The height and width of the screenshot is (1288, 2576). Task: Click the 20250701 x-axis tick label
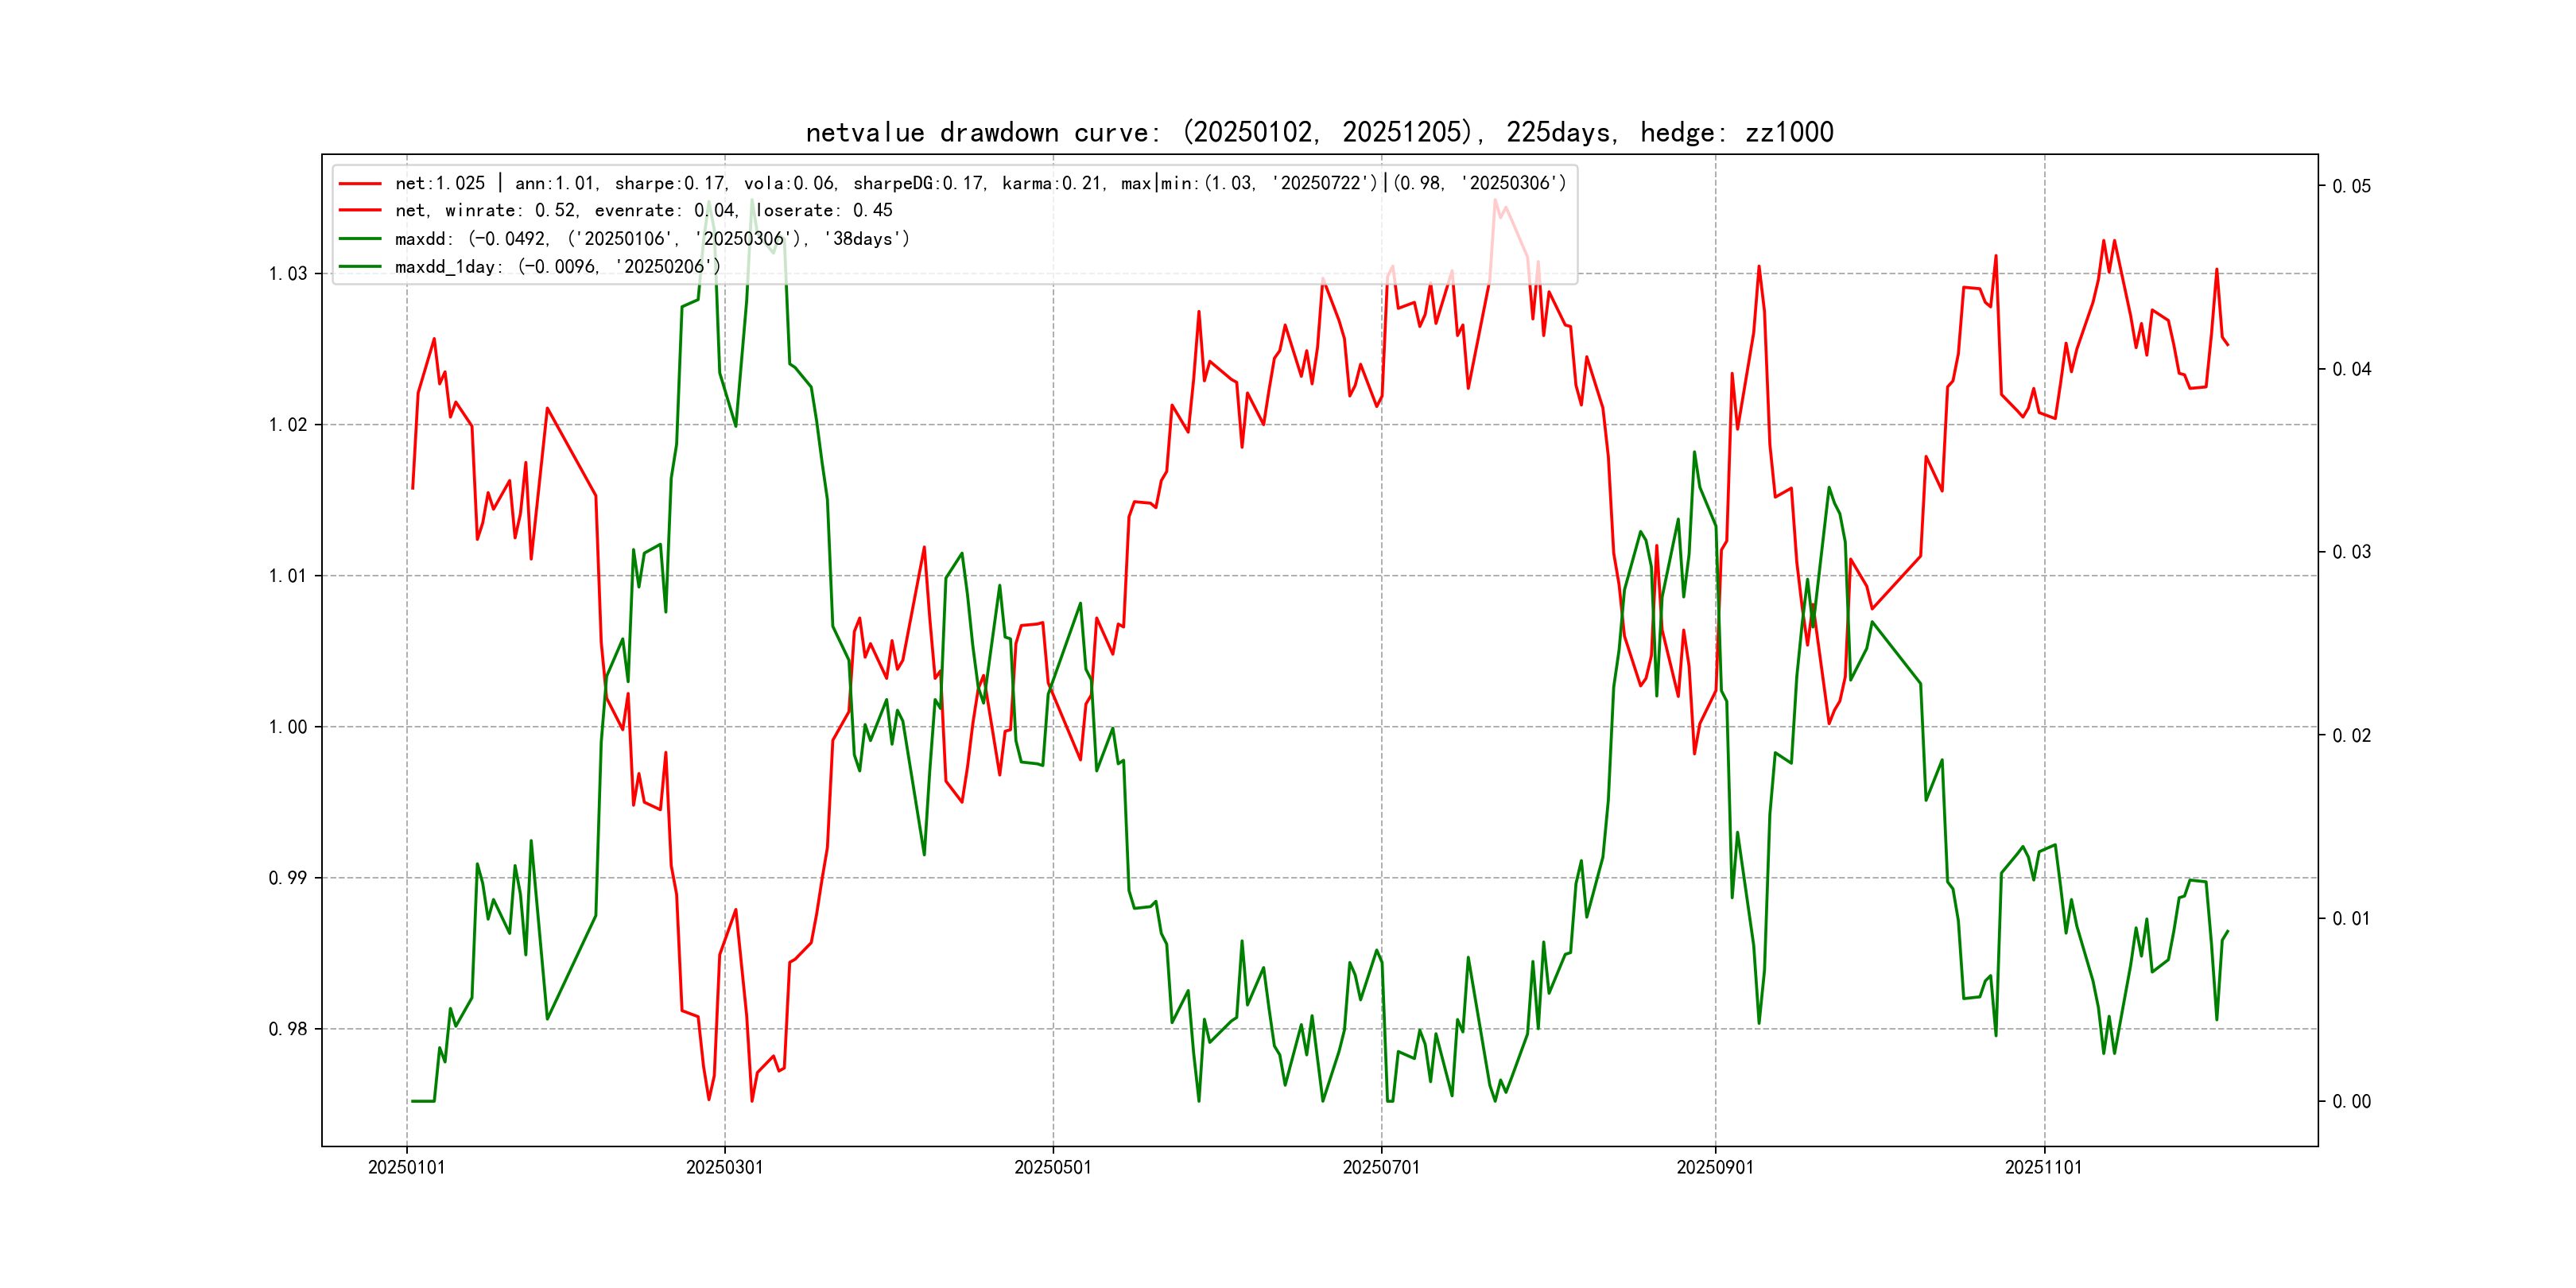pyautogui.click(x=1380, y=1167)
